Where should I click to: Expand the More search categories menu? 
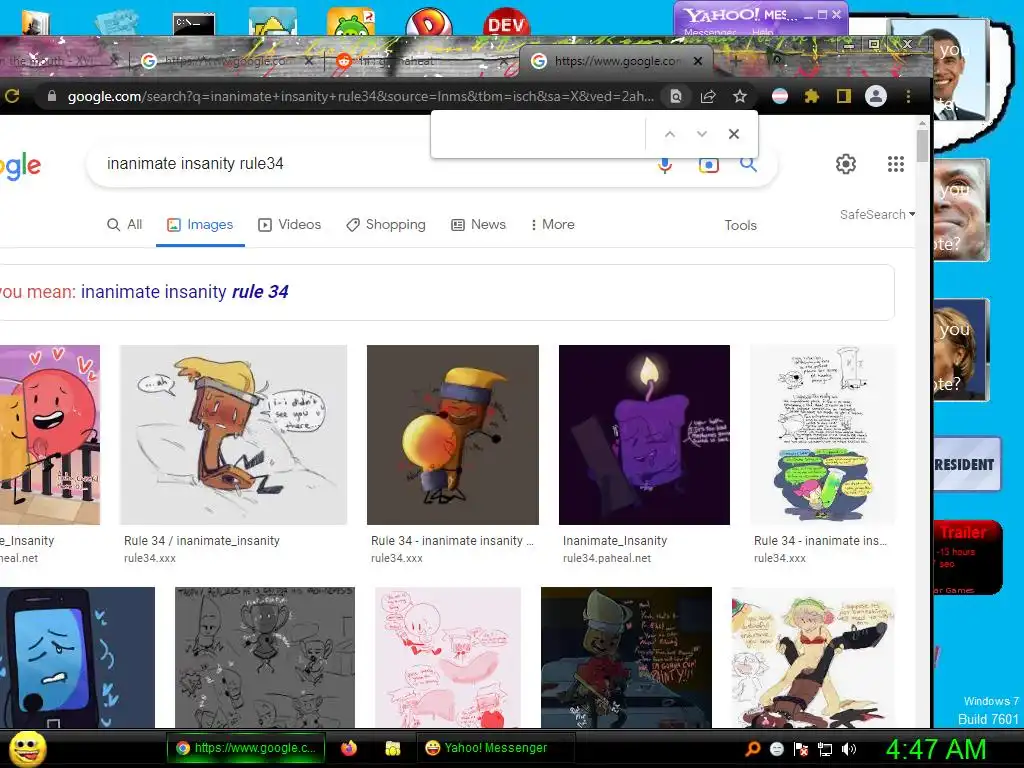[552, 225]
